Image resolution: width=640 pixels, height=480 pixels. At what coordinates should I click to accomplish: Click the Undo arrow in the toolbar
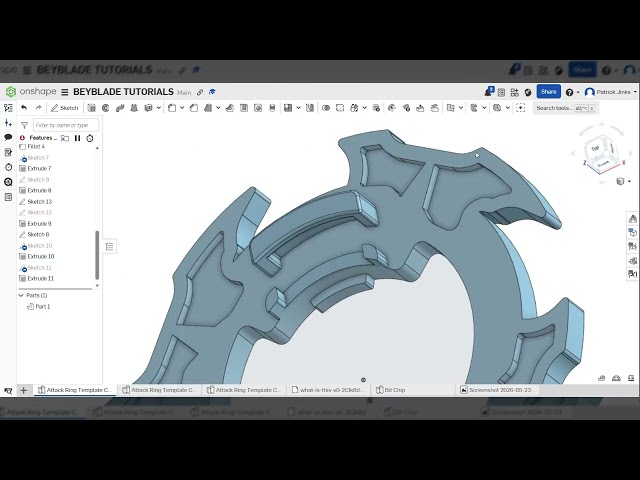tap(24, 108)
